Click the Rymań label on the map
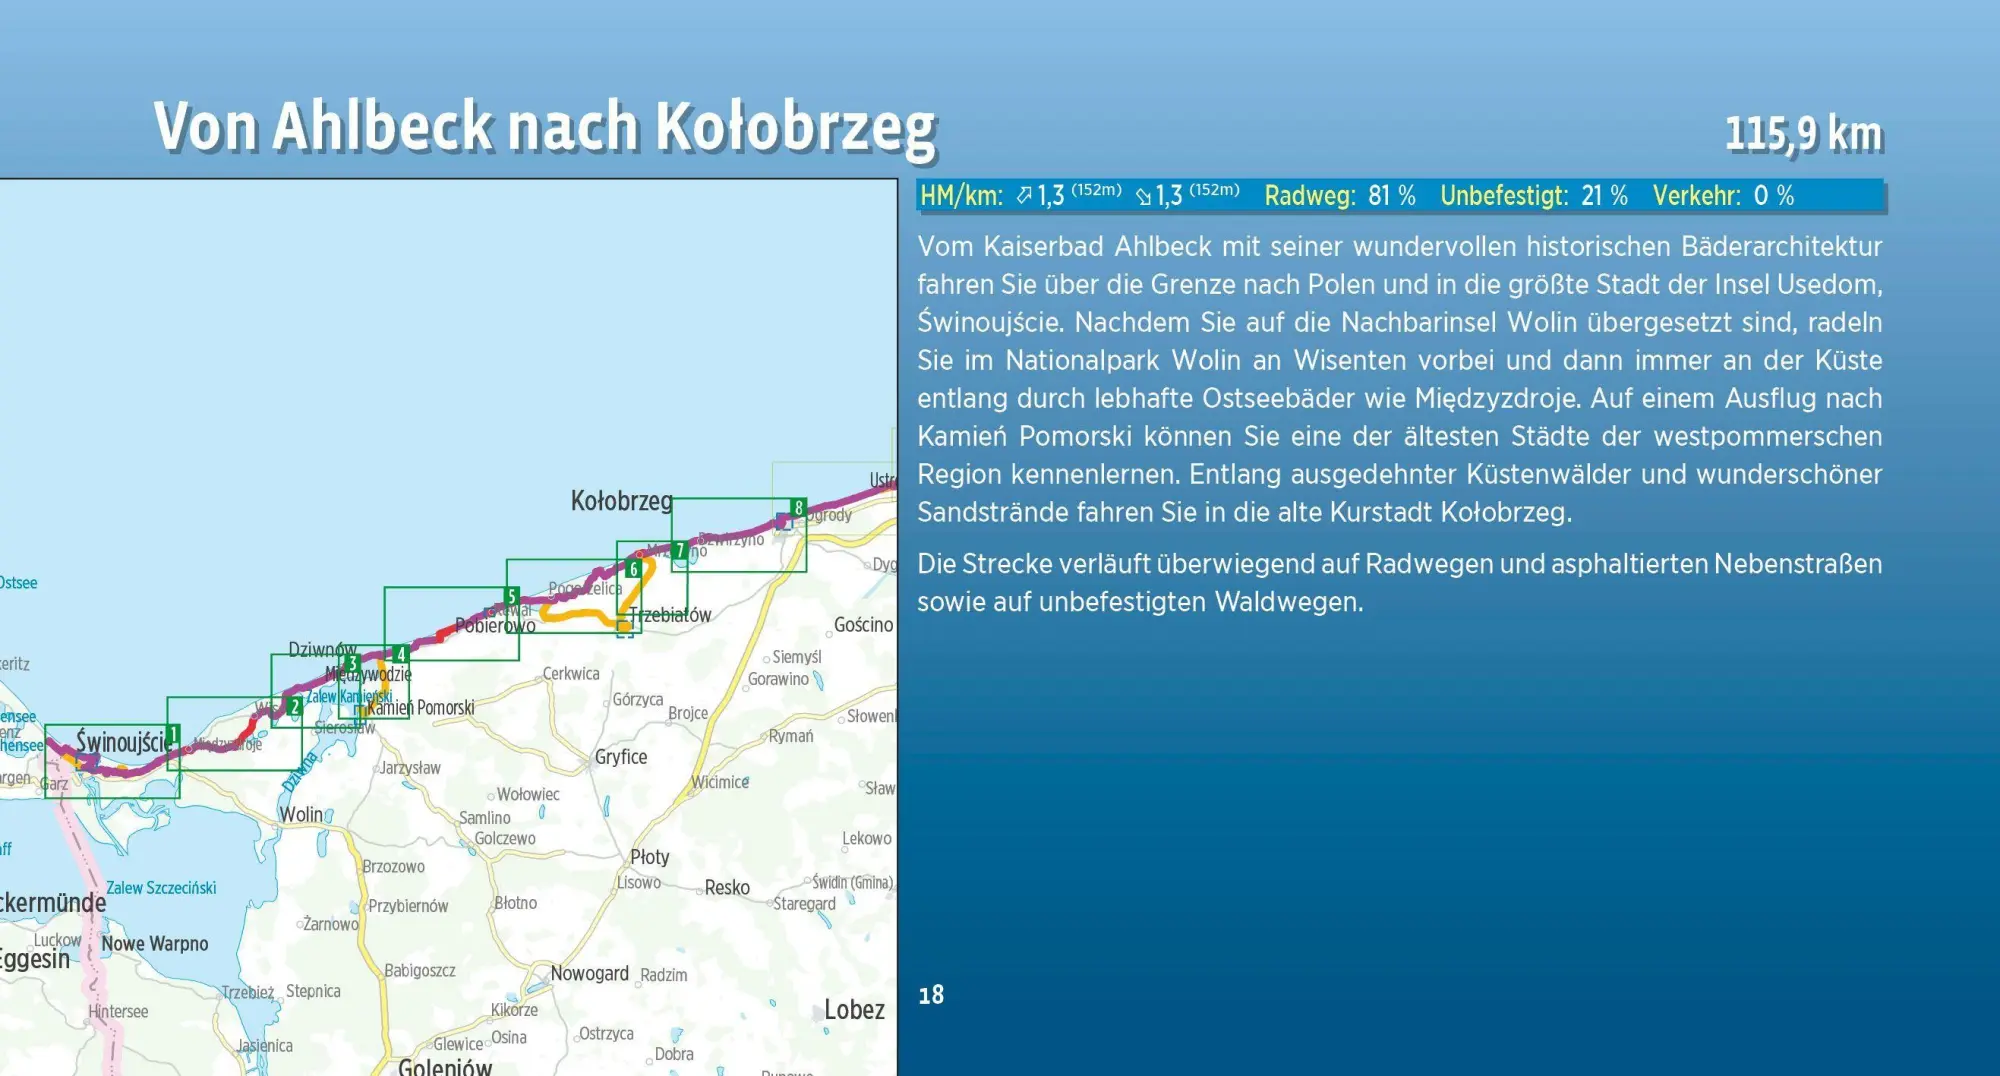Screen dimensions: 2000x1076 [x=791, y=736]
